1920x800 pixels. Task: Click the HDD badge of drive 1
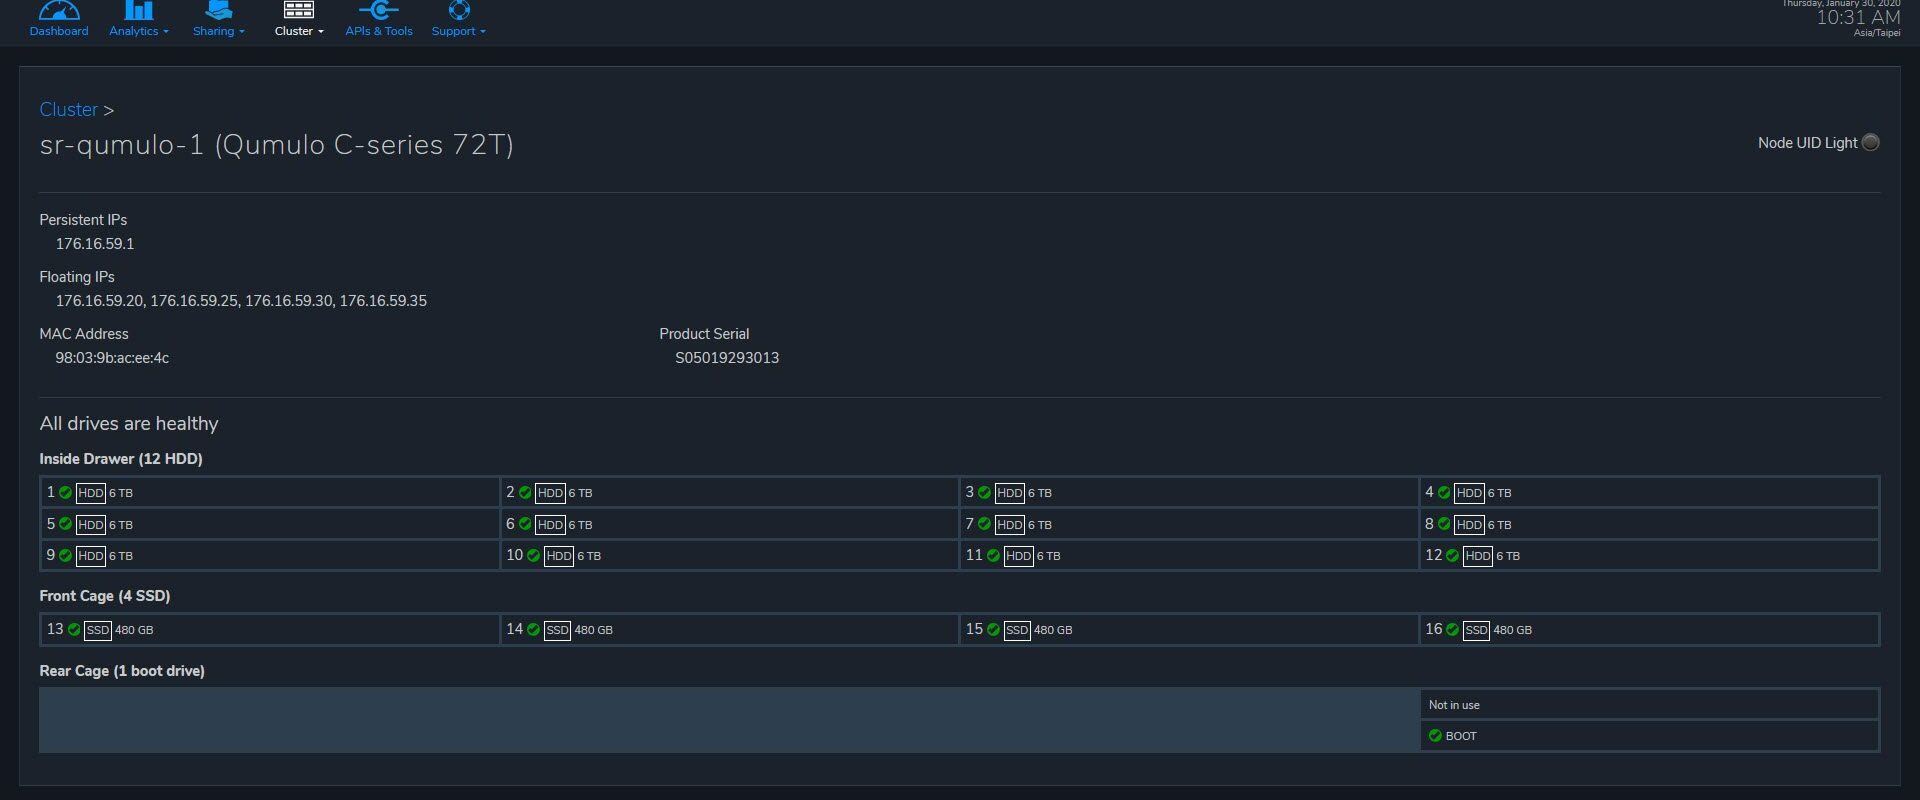pyautogui.click(x=91, y=493)
